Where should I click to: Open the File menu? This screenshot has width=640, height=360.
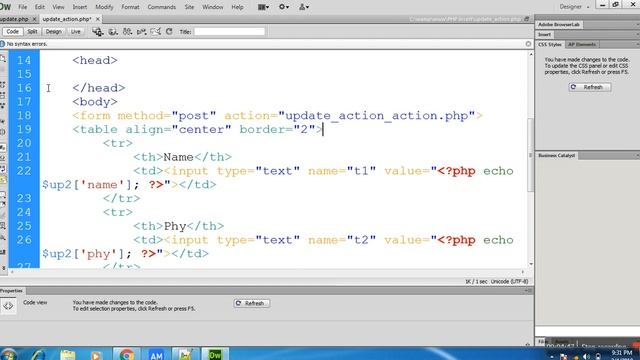coord(22,7)
